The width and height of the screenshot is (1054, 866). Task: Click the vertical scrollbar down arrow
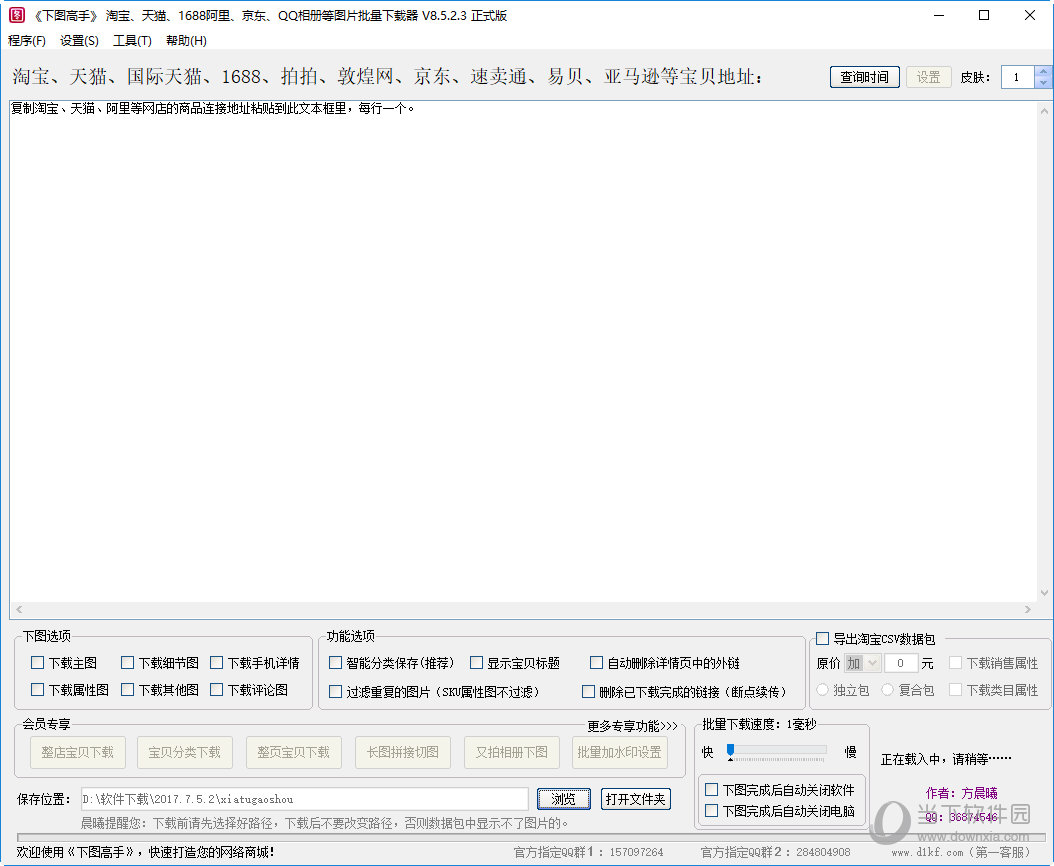(1044, 593)
